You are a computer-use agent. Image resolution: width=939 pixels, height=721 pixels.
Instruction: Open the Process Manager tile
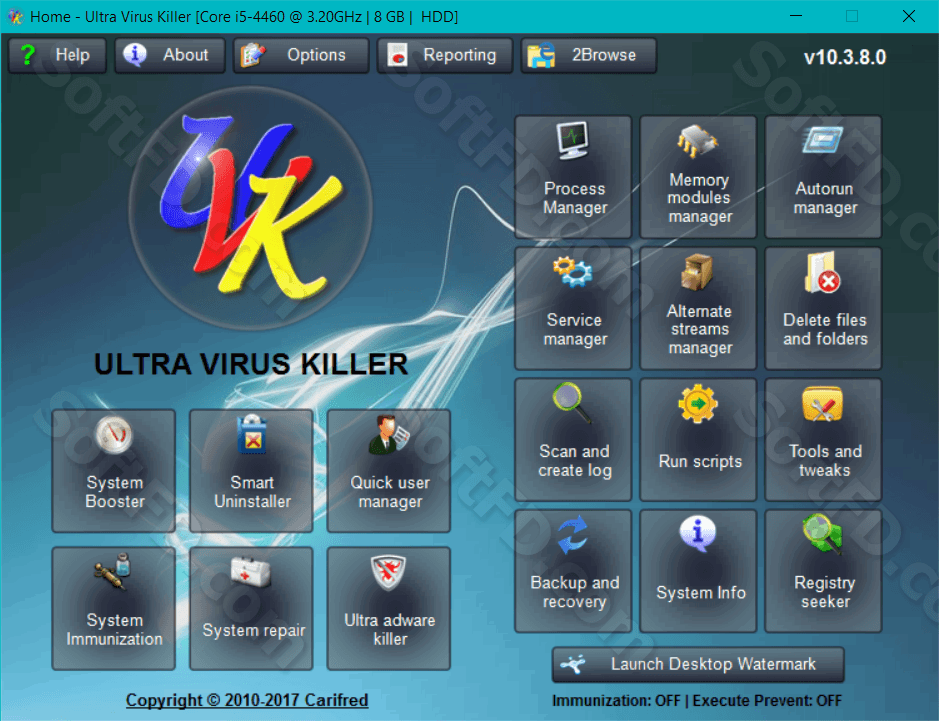[x=573, y=177]
